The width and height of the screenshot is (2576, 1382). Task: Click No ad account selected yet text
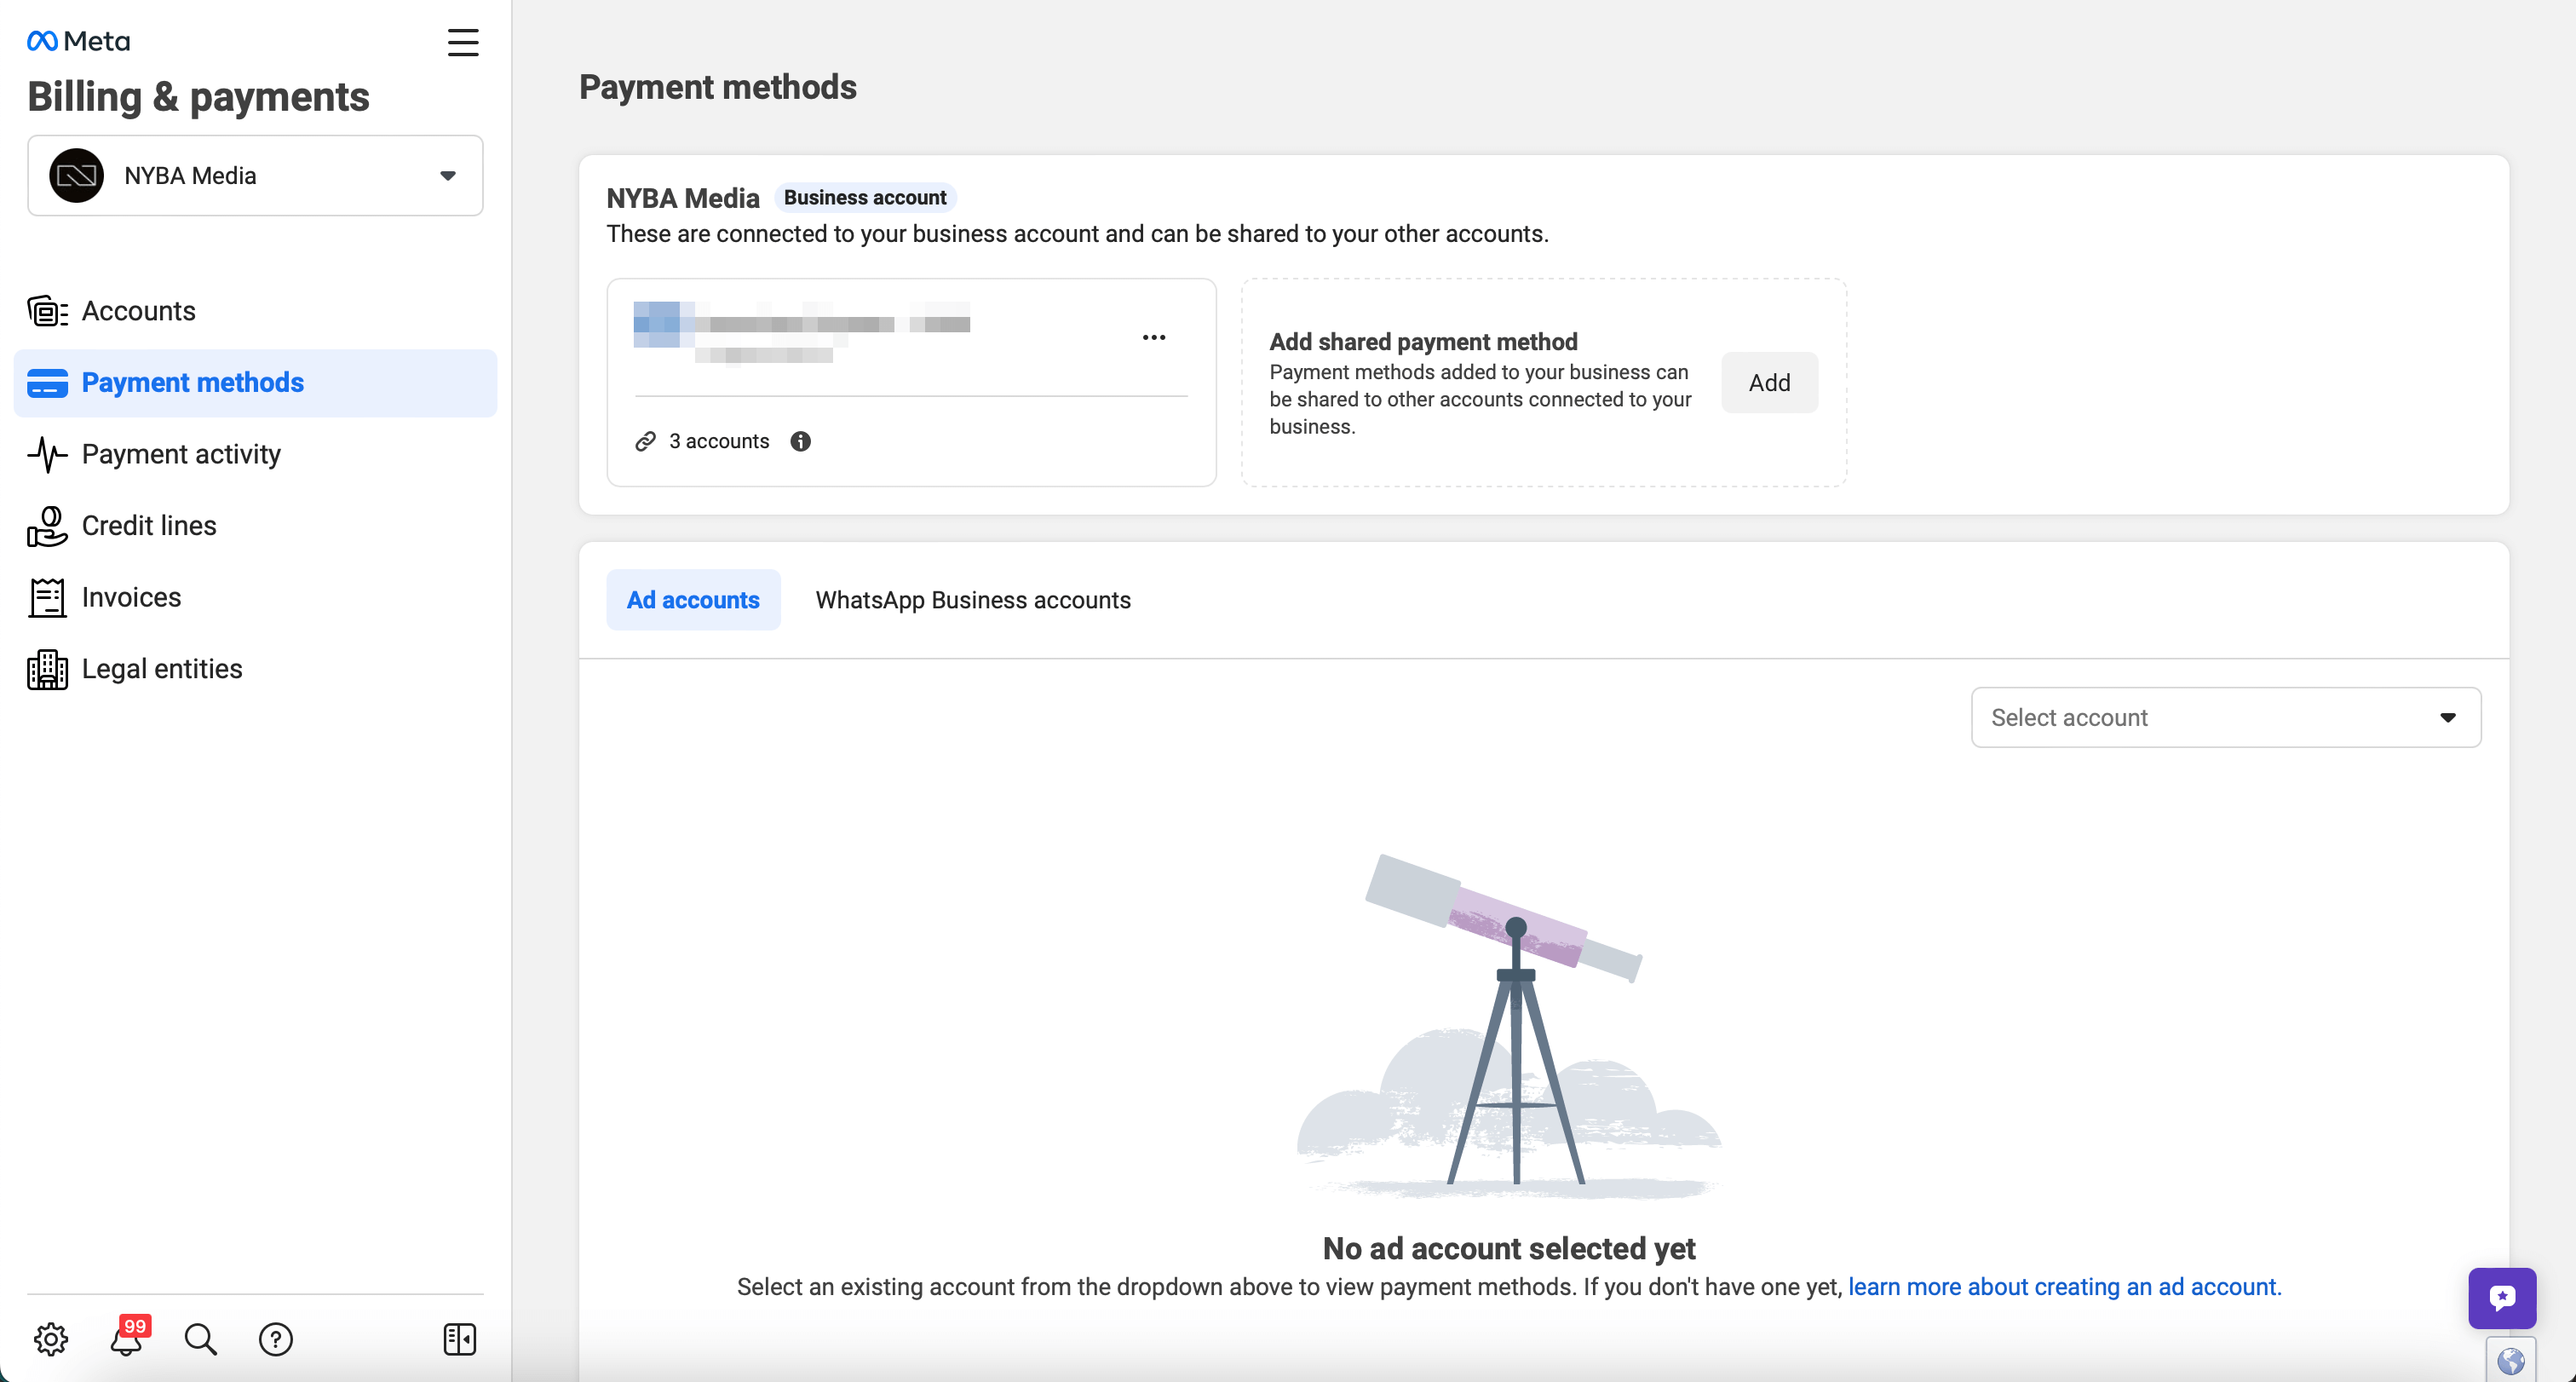1508,1249
